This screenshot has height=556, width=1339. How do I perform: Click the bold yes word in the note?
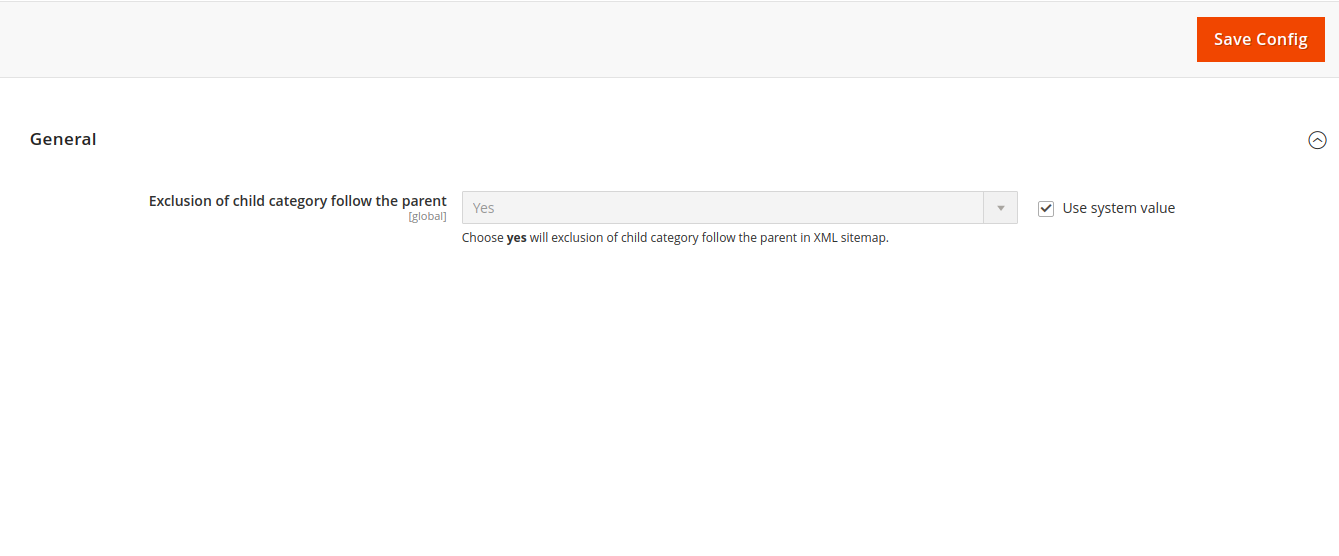coord(517,238)
